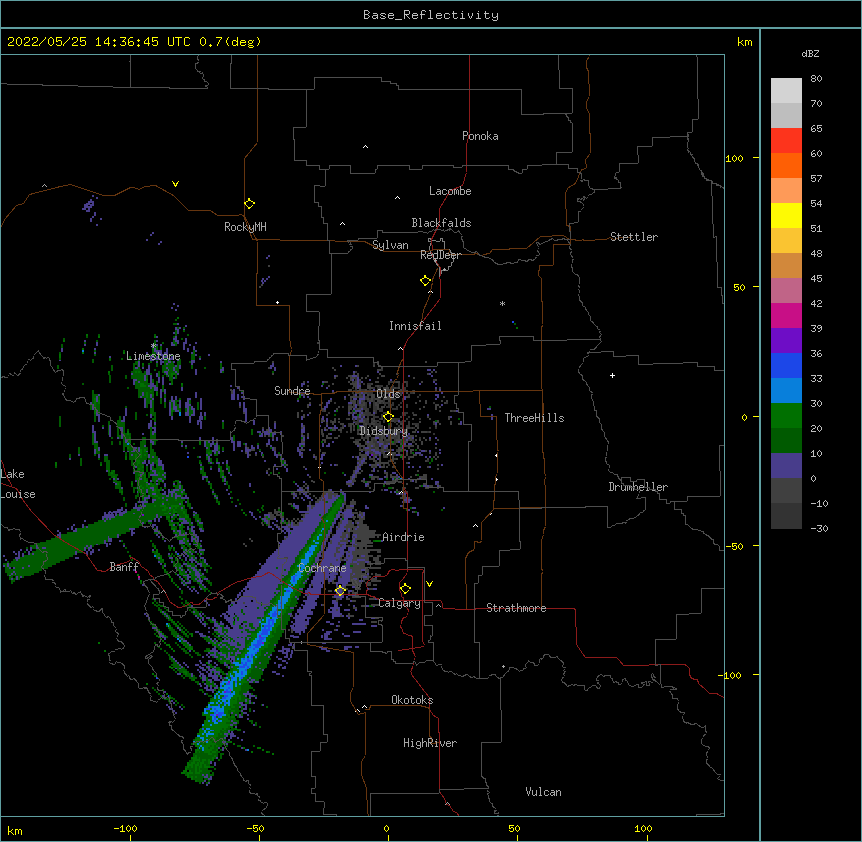Select the Sylvan map label
862x842 pixels.
click(390, 245)
